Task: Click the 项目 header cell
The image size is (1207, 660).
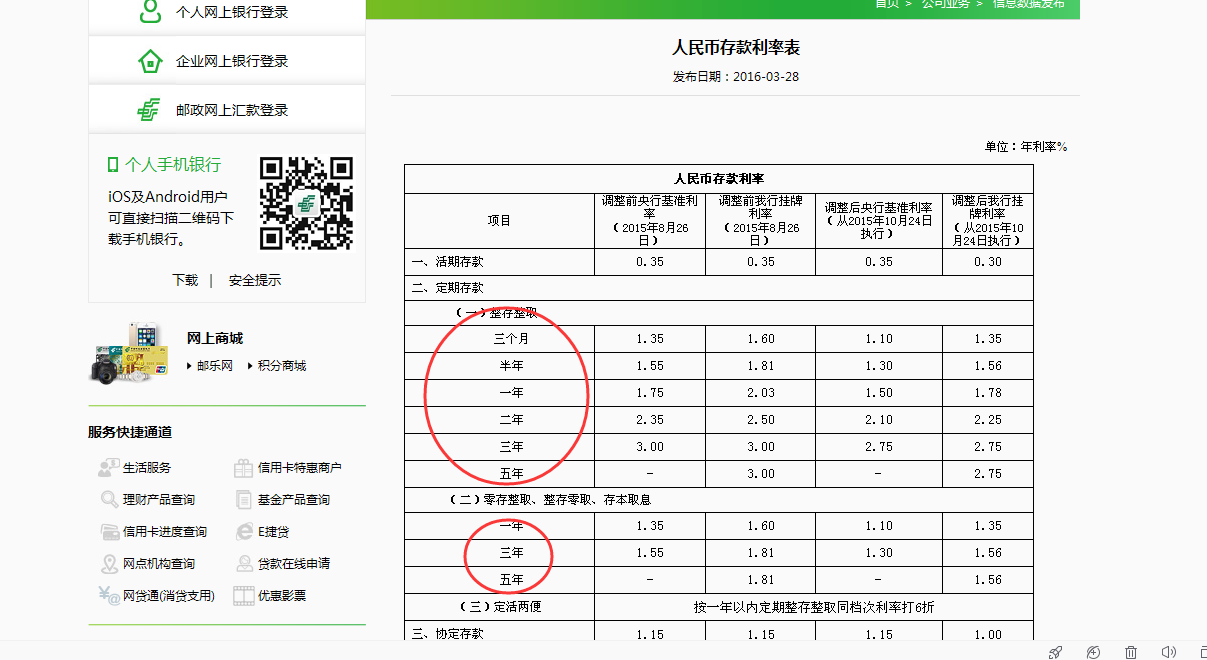Action: 499,220
